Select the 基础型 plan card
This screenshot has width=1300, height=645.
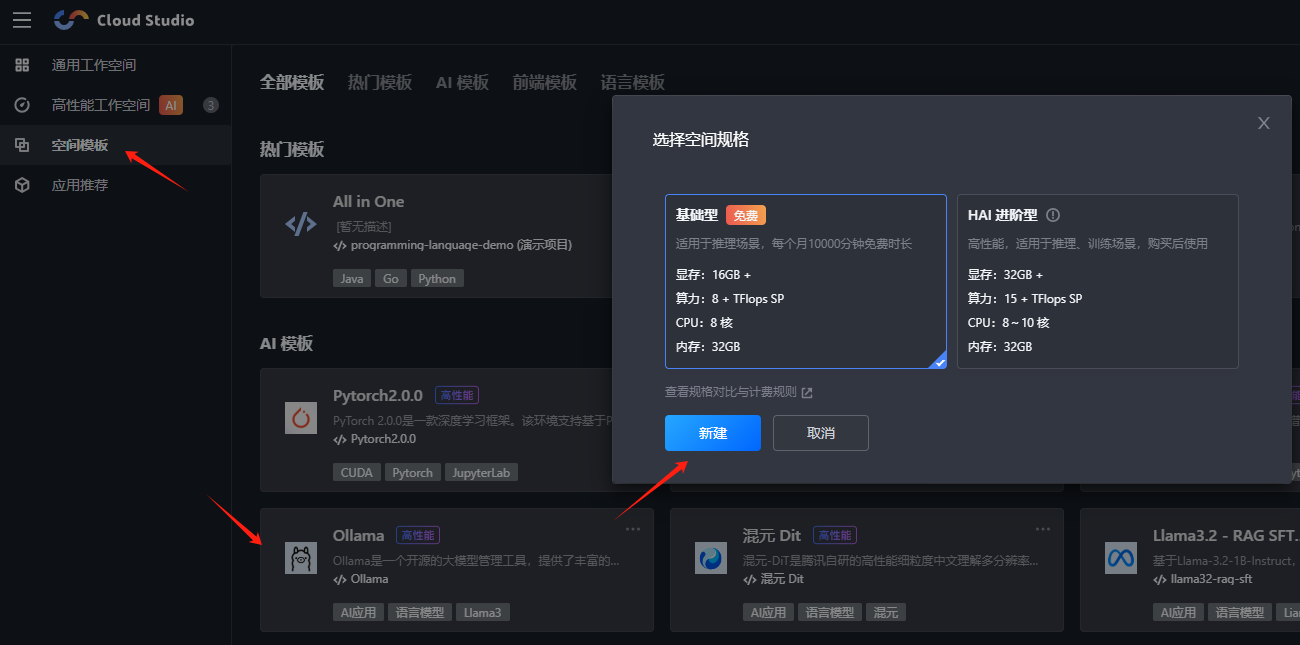pos(805,281)
